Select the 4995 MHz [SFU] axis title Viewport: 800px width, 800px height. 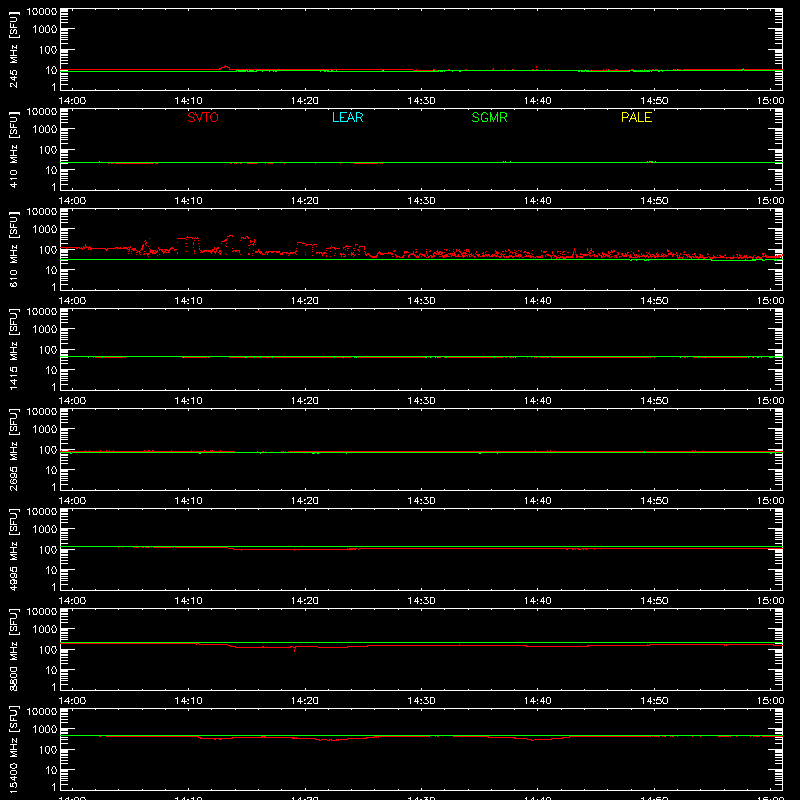point(13,549)
